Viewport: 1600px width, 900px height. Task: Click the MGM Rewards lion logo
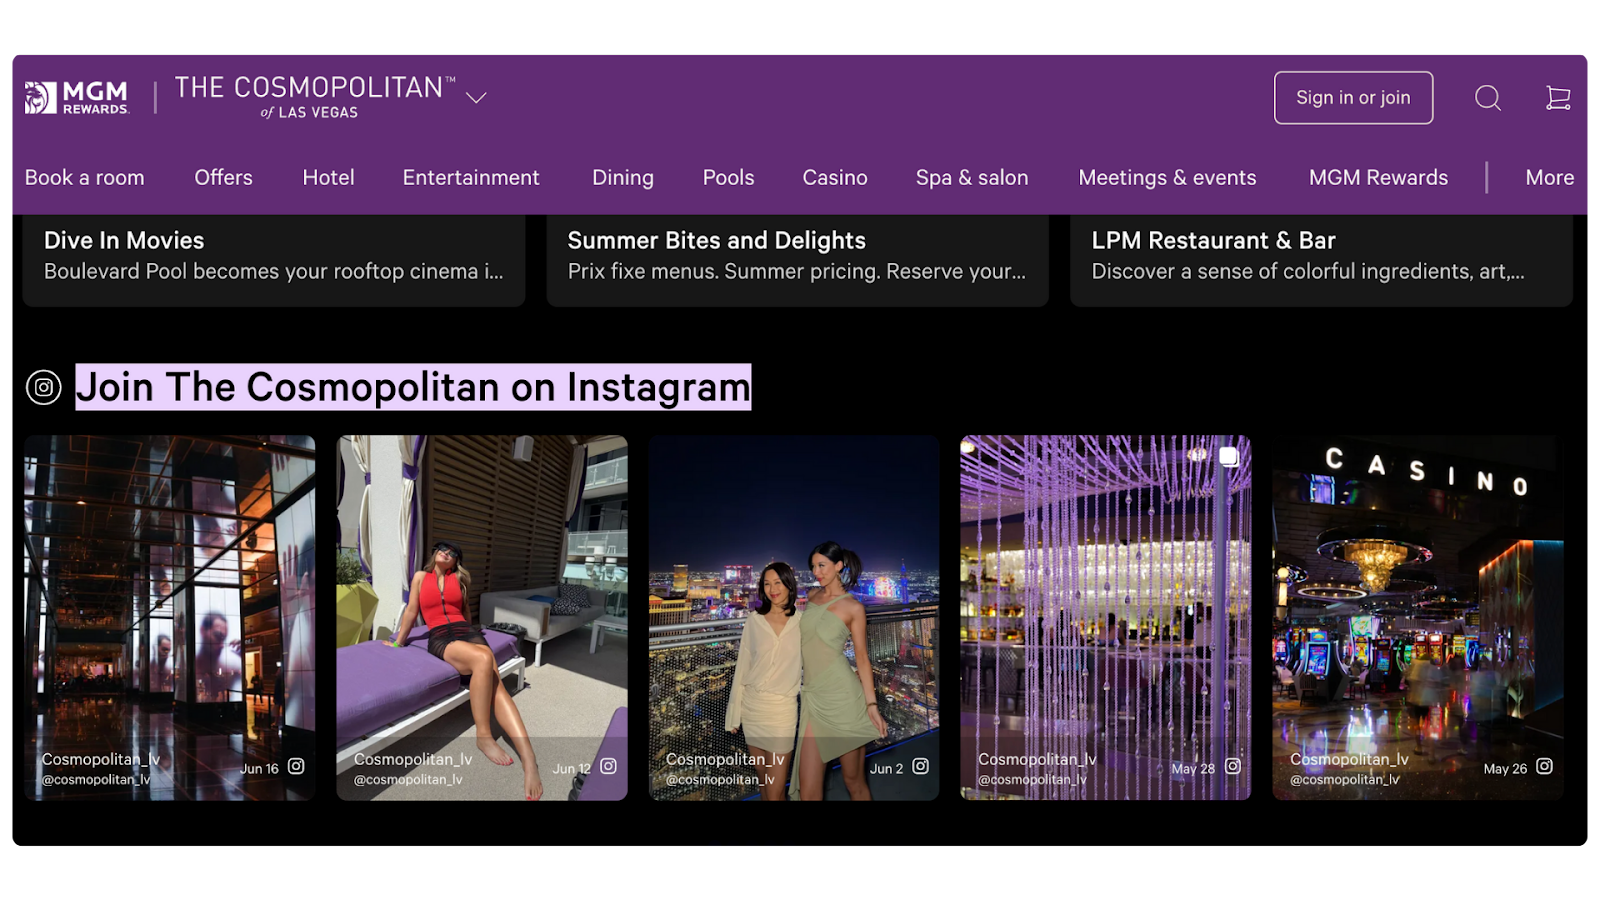pyautogui.click(x=77, y=97)
